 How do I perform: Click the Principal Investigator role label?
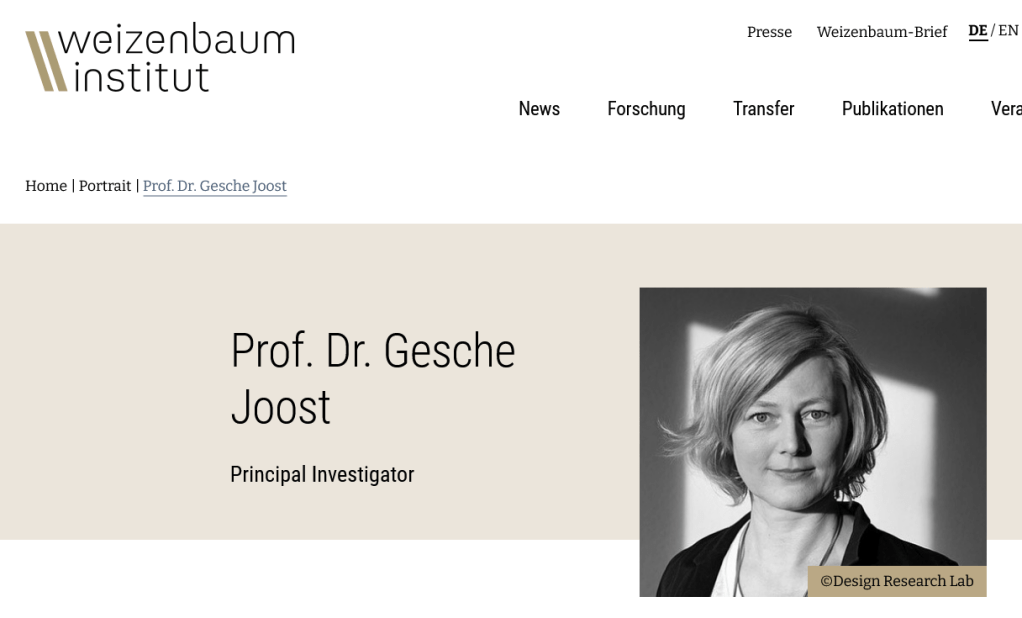point(322,475)
